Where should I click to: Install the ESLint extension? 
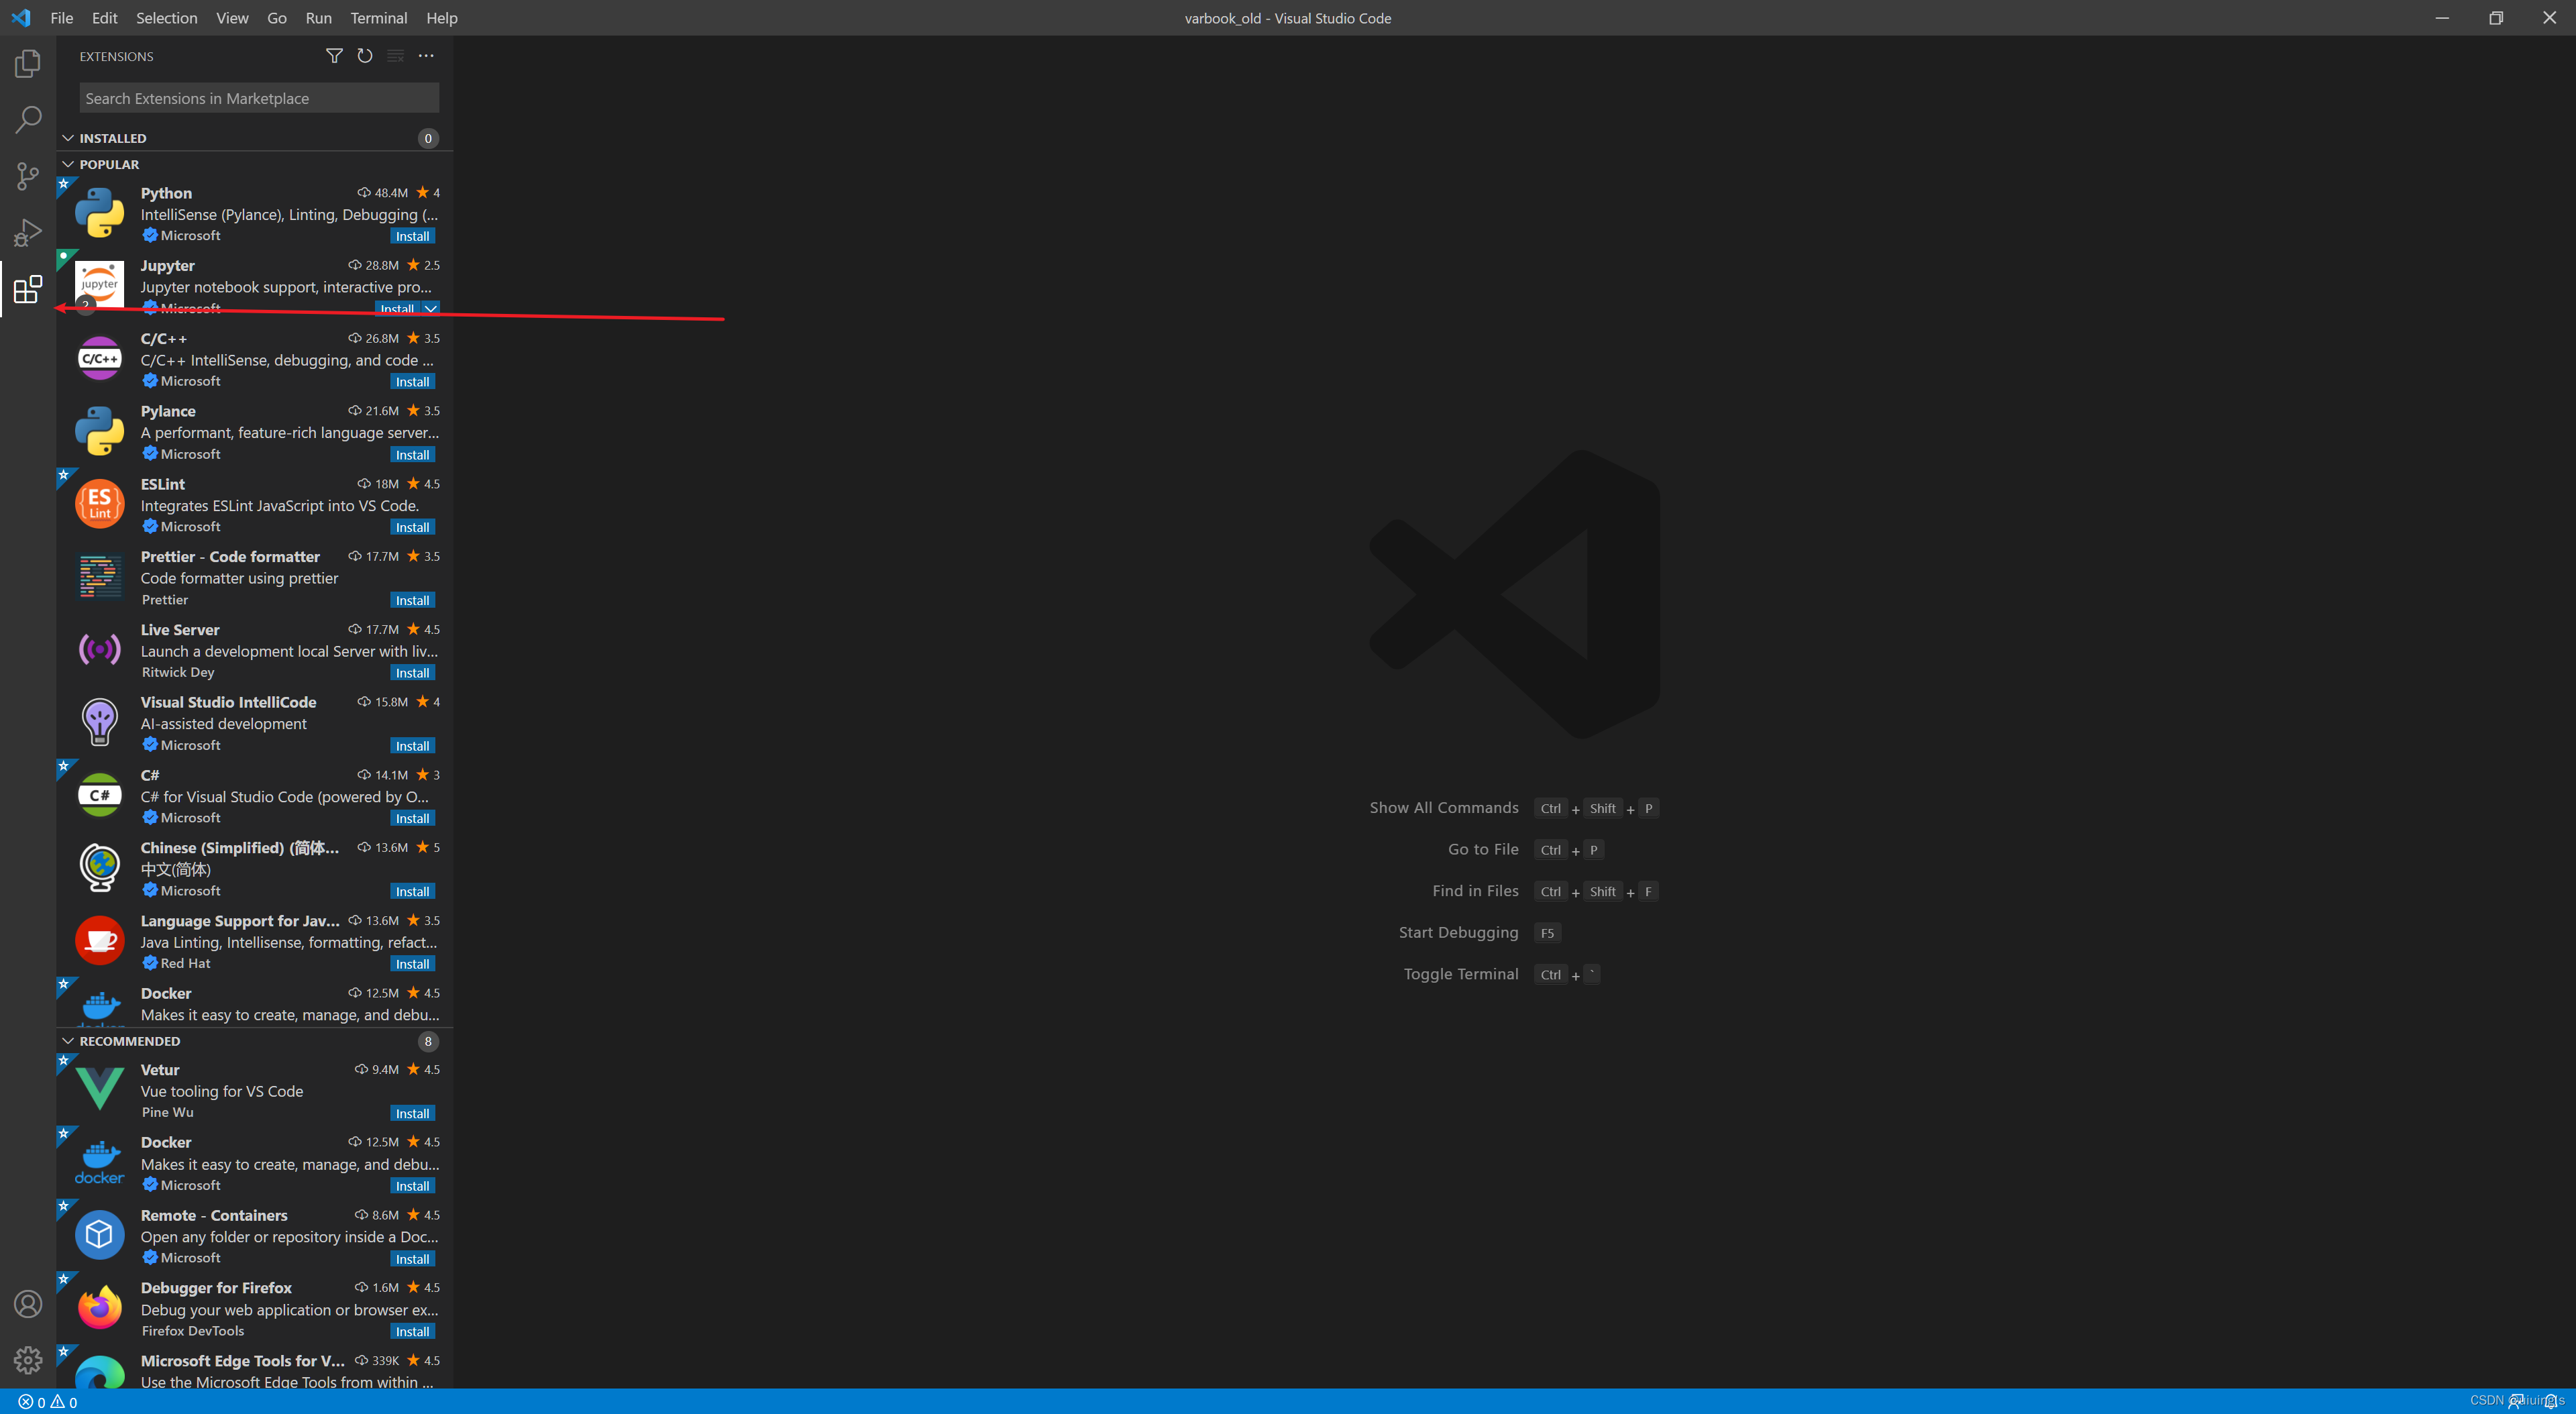[412, 527]
